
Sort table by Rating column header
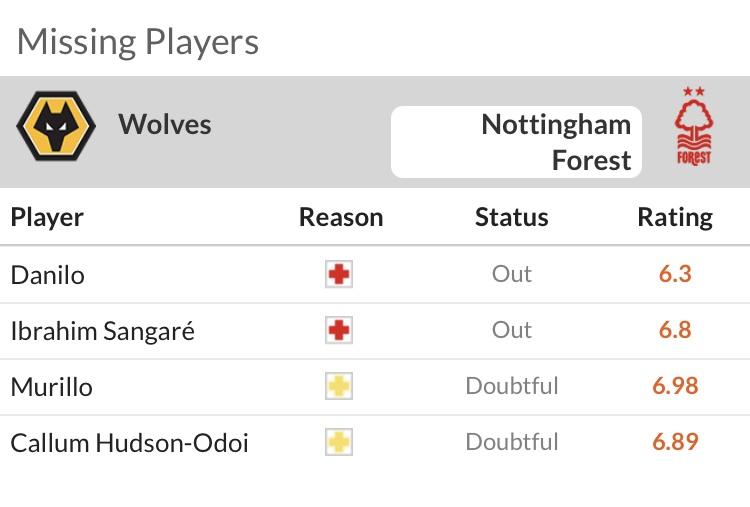click(675, 218)
